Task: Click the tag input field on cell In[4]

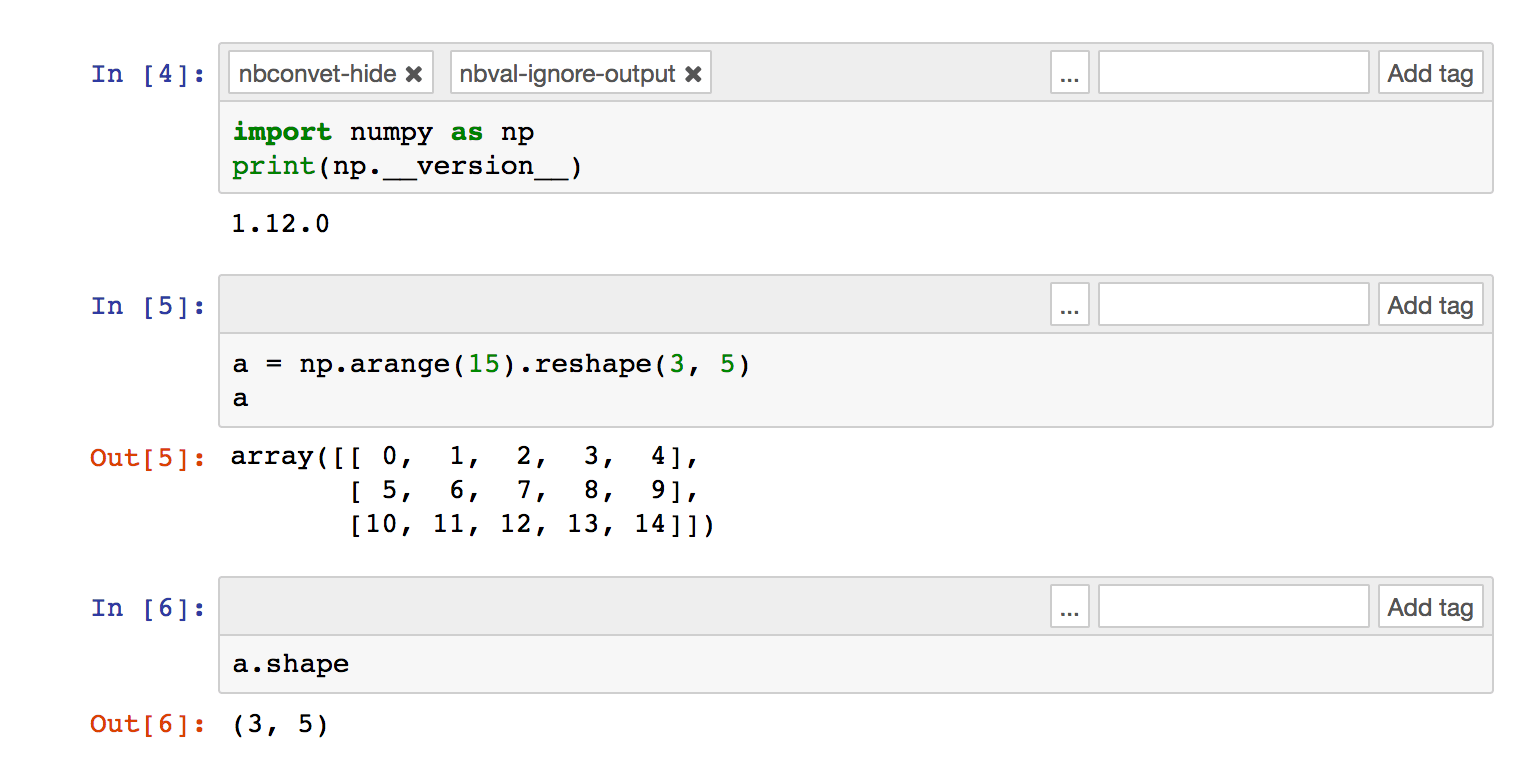Action: [1233, 71]
